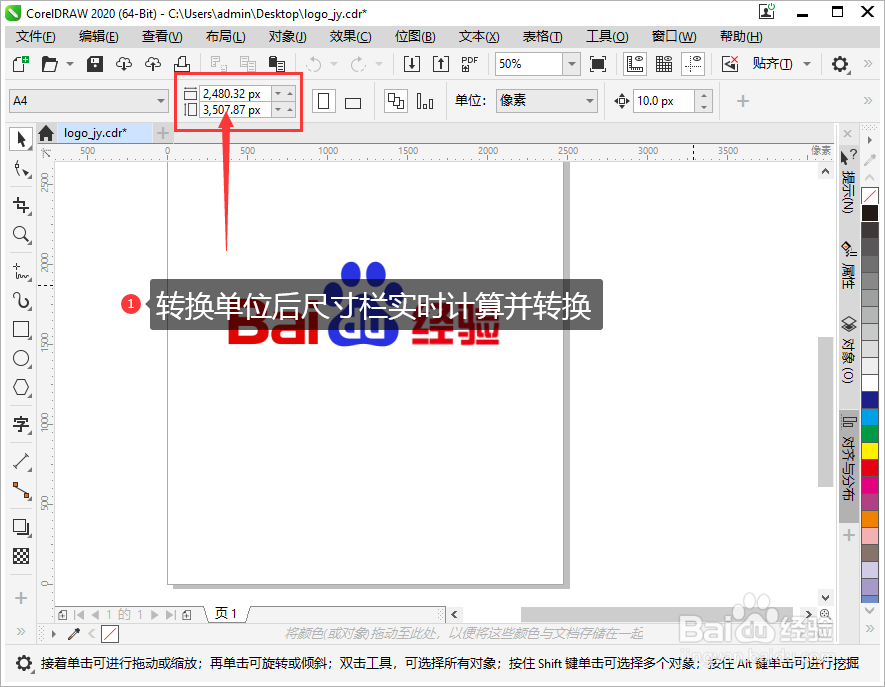Open the 50% zoom level dropdown
The image size is (885, 687).
(x=571, y=64)
